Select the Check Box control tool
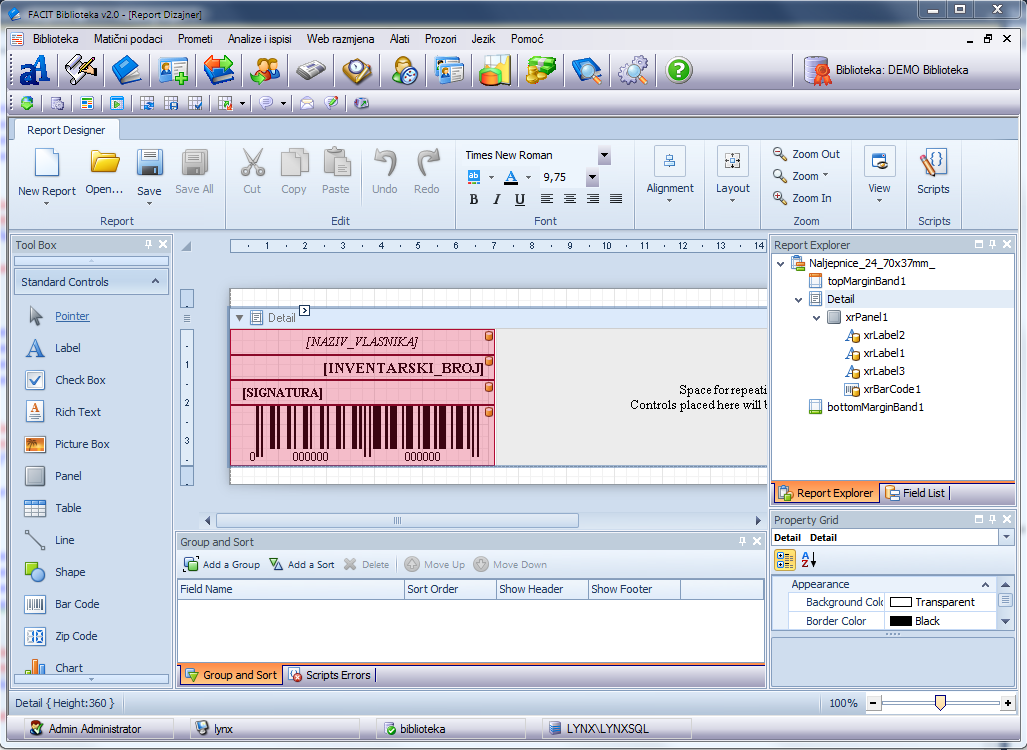Viewport: 1027px width, 750px height. pos(80,380)
